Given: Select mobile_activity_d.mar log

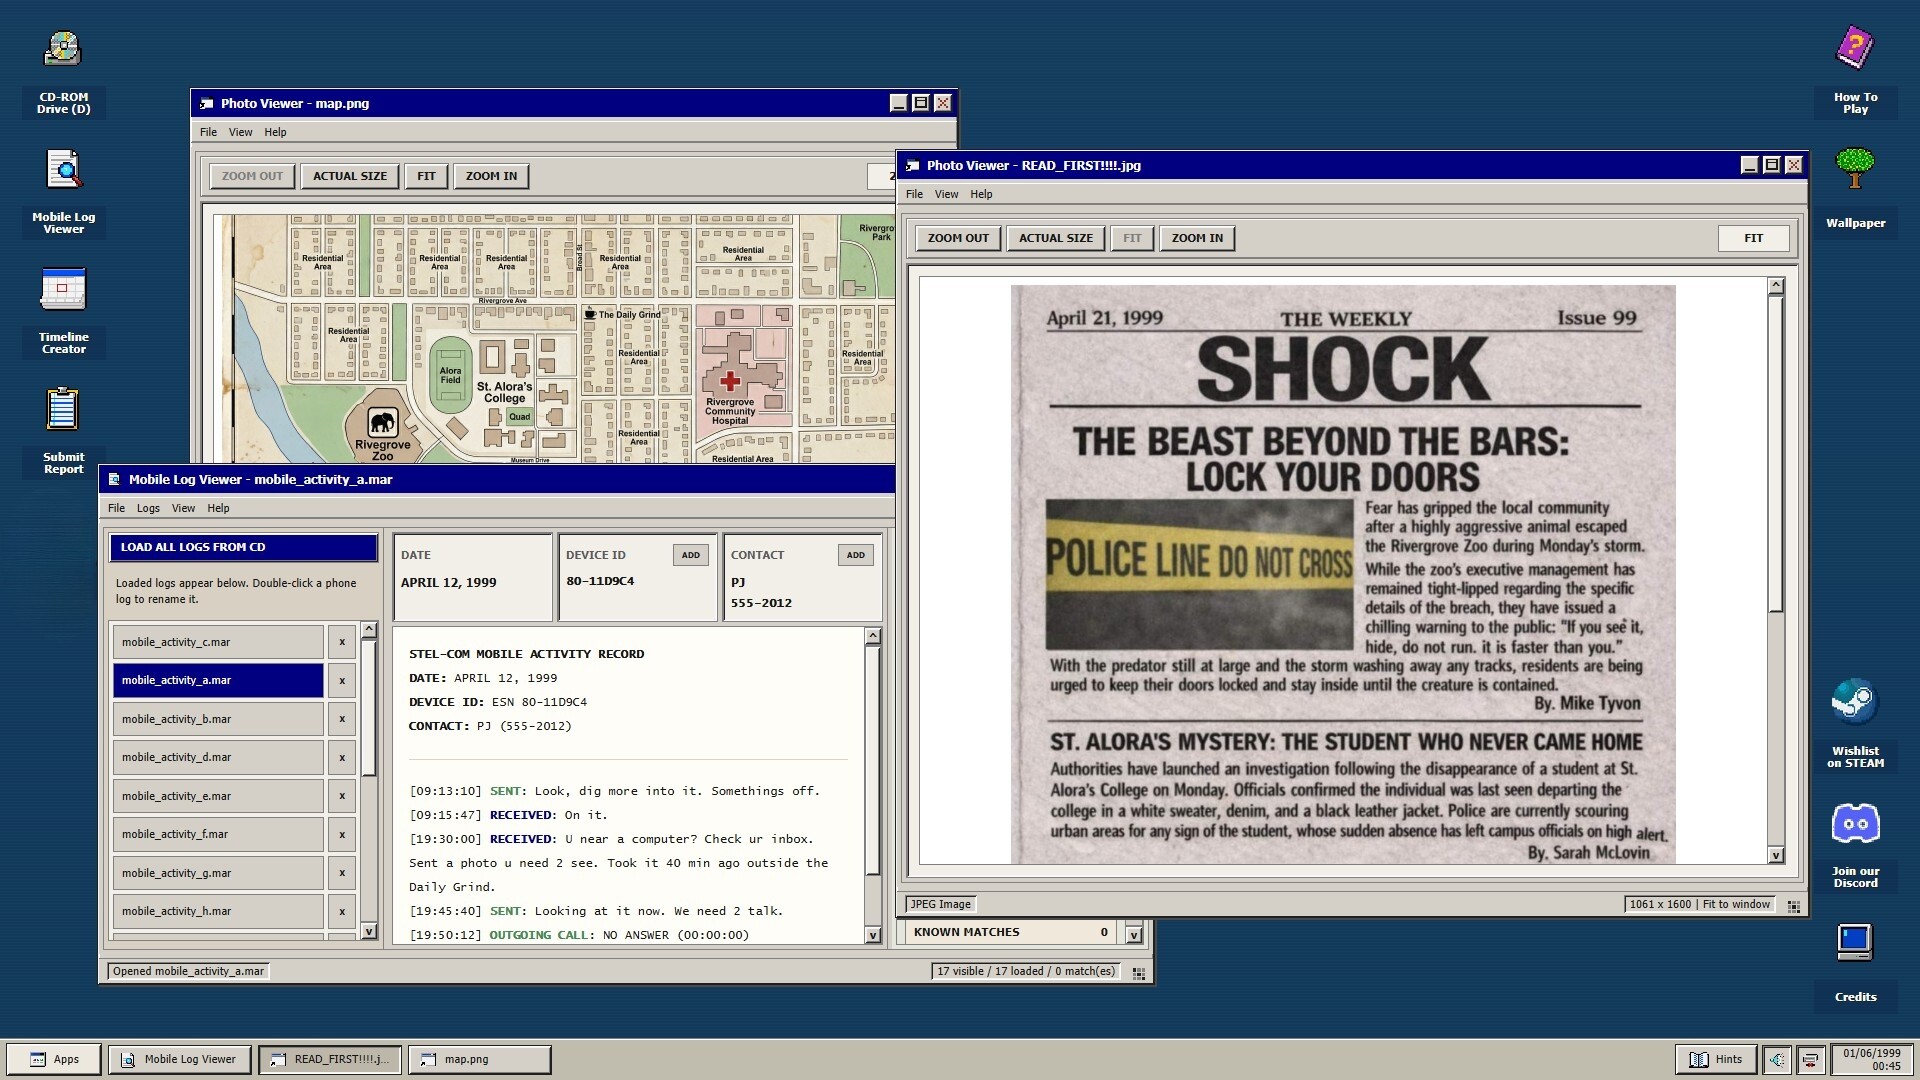Looking at the screenshot, I should (x=218, y=757).
